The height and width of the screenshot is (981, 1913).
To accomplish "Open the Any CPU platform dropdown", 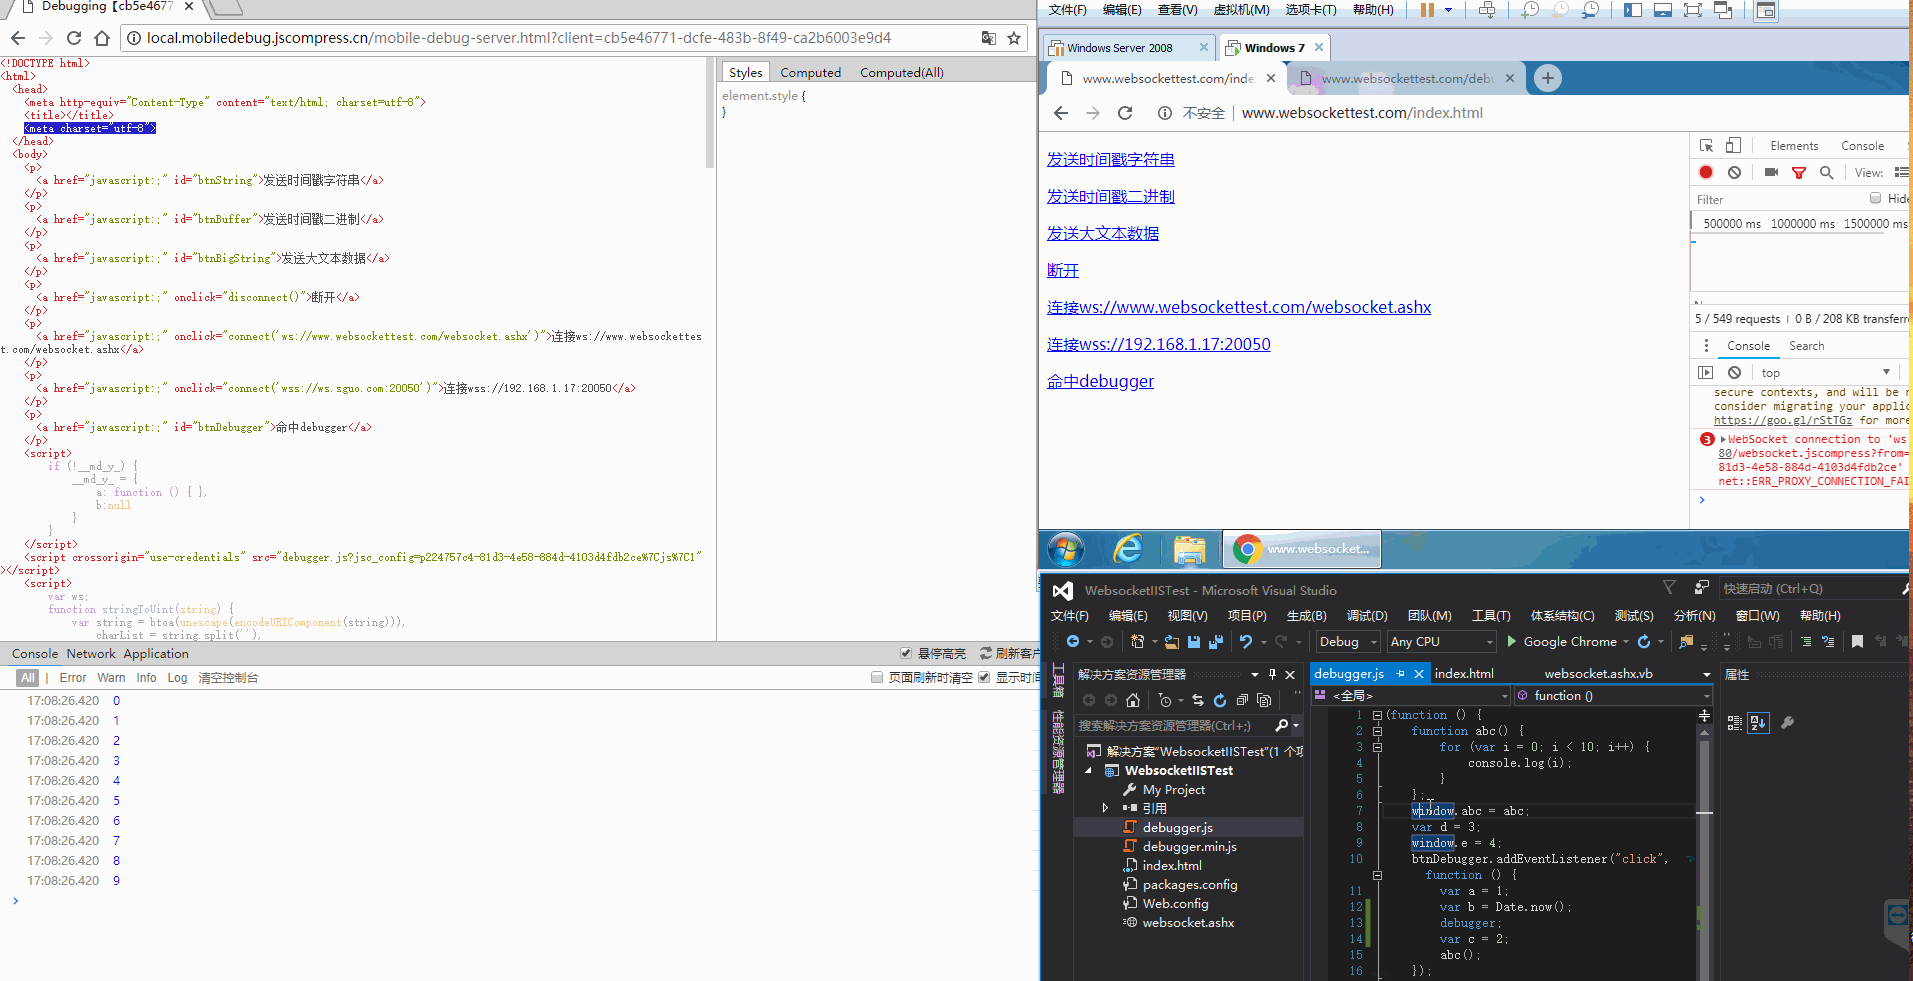I will pos(1441,641).
